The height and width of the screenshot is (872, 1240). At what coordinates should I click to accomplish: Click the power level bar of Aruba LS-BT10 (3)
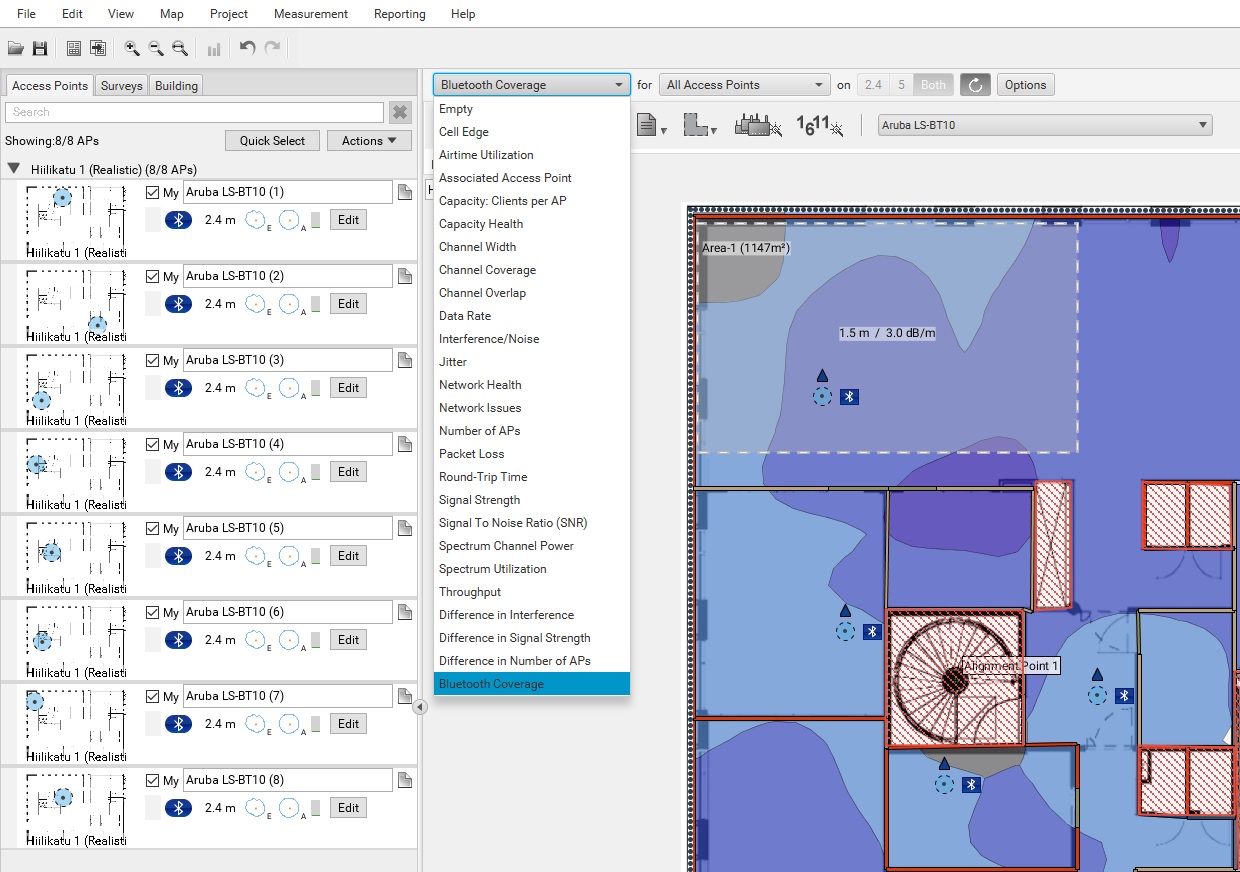coord(316,388)
